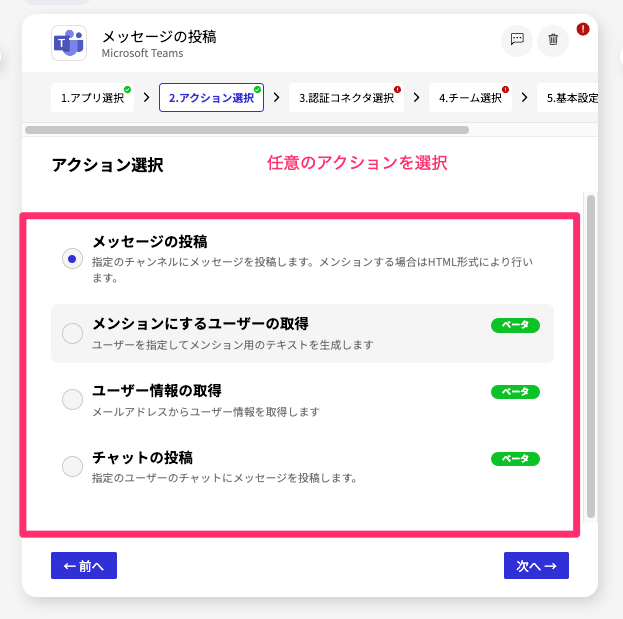Open the 2.アクション選択 step tab

[211, 98]
